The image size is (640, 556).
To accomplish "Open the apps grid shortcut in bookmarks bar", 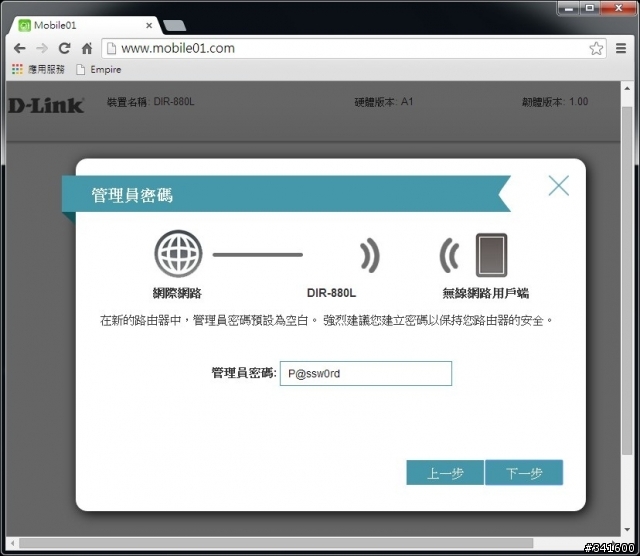I will click(17, 69).
